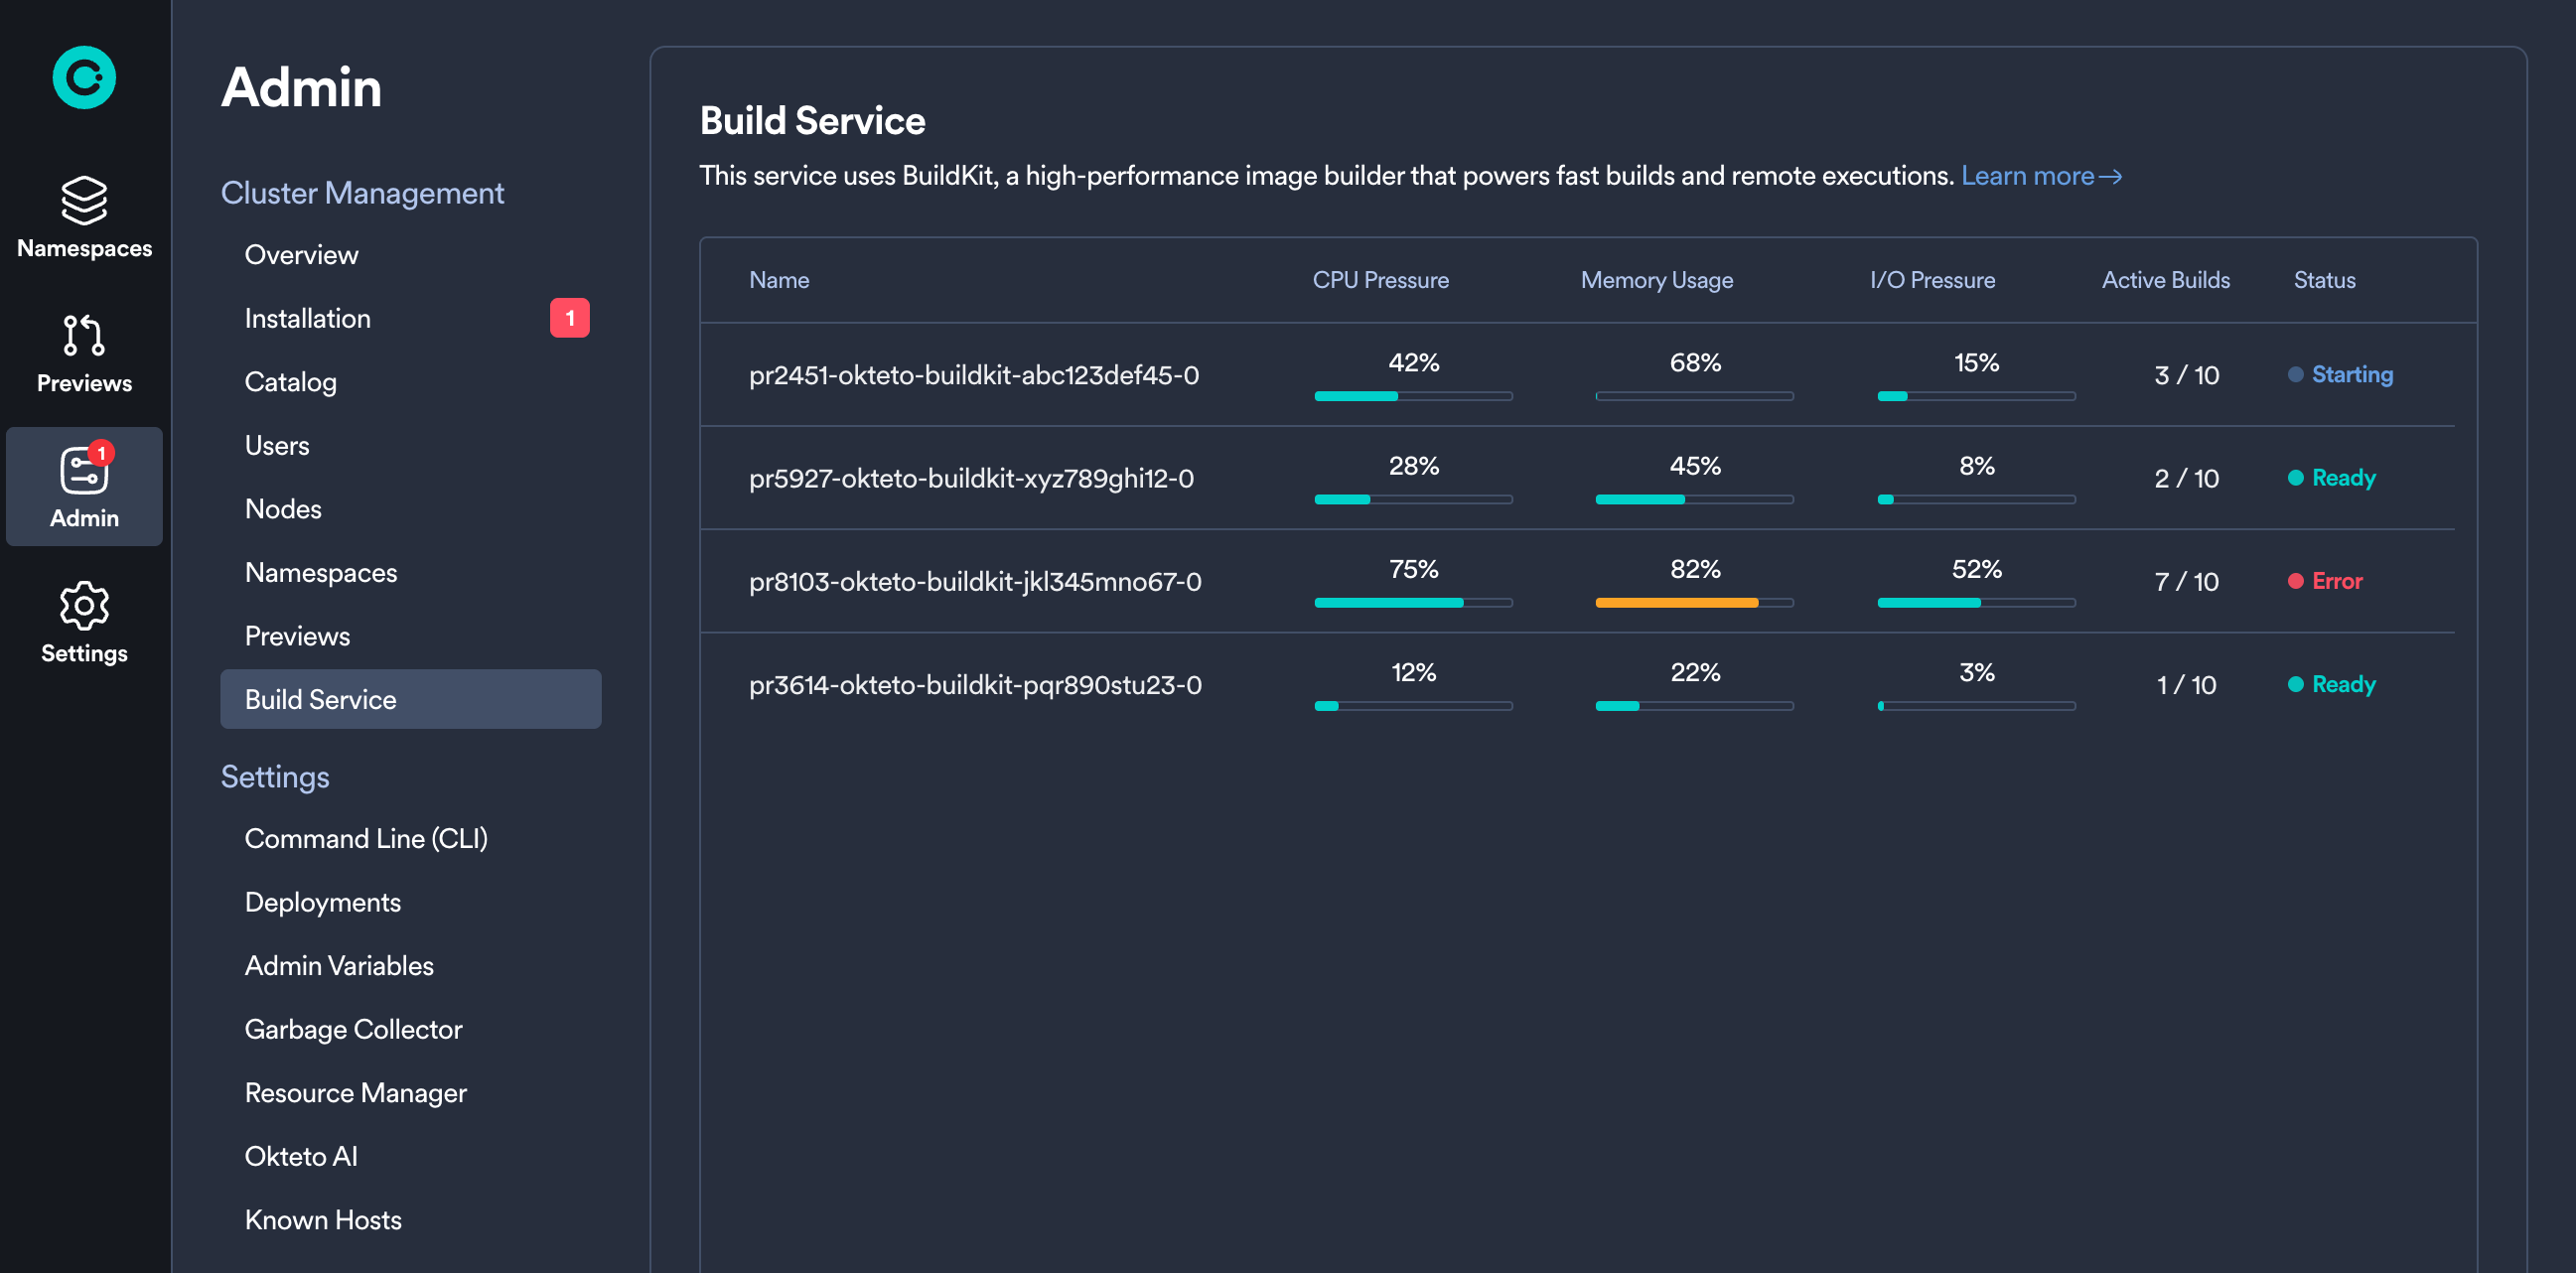The image size is (2576, 1273).
Task: Select the pr2451-okteto-buildkit row in the table
Action: click(x=975, y=376)
